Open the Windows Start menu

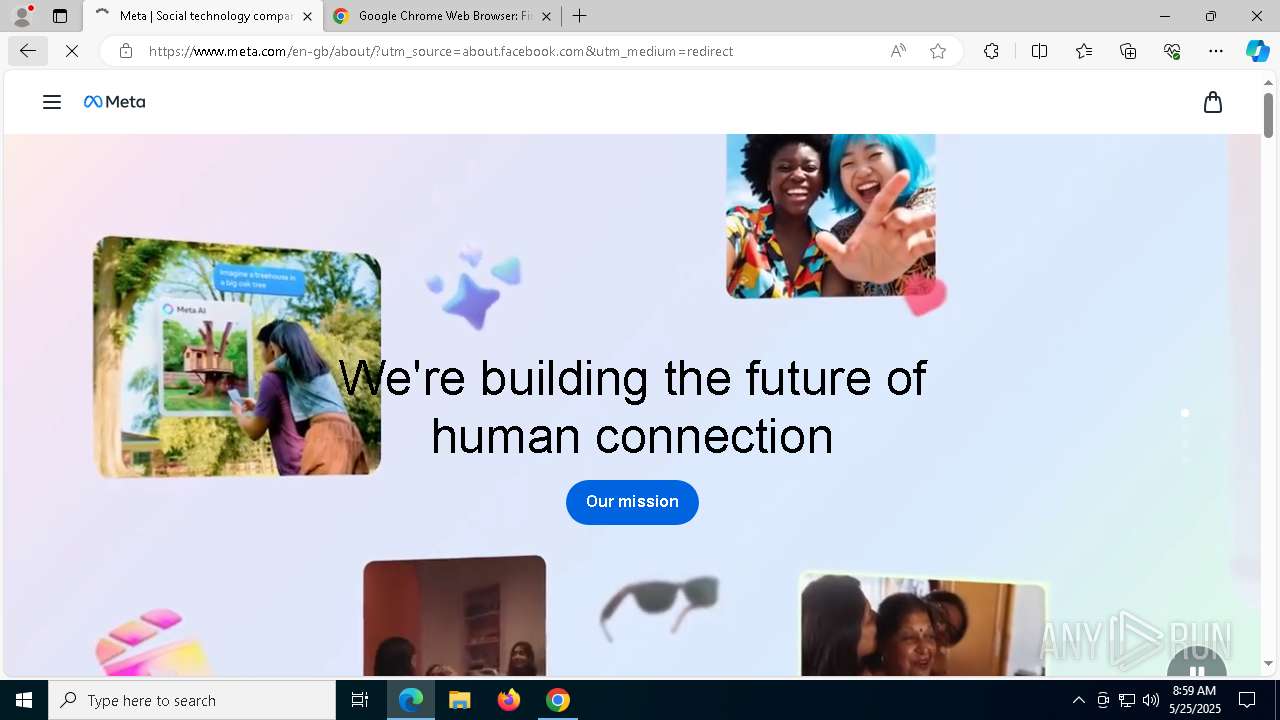pyautogui.click(x=24, y=700)
